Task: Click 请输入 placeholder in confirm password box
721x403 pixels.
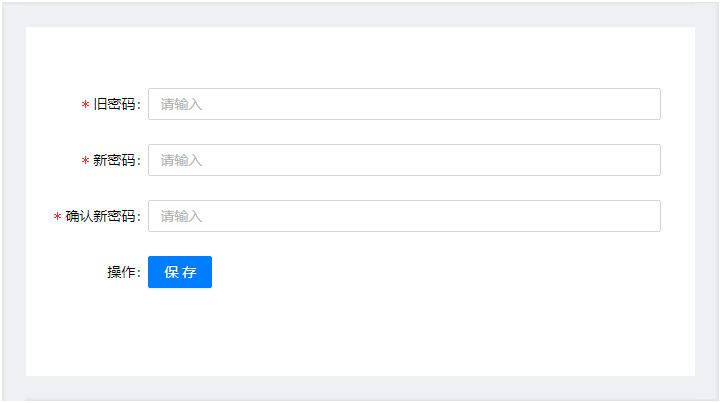Action: (x=181, y=216)
